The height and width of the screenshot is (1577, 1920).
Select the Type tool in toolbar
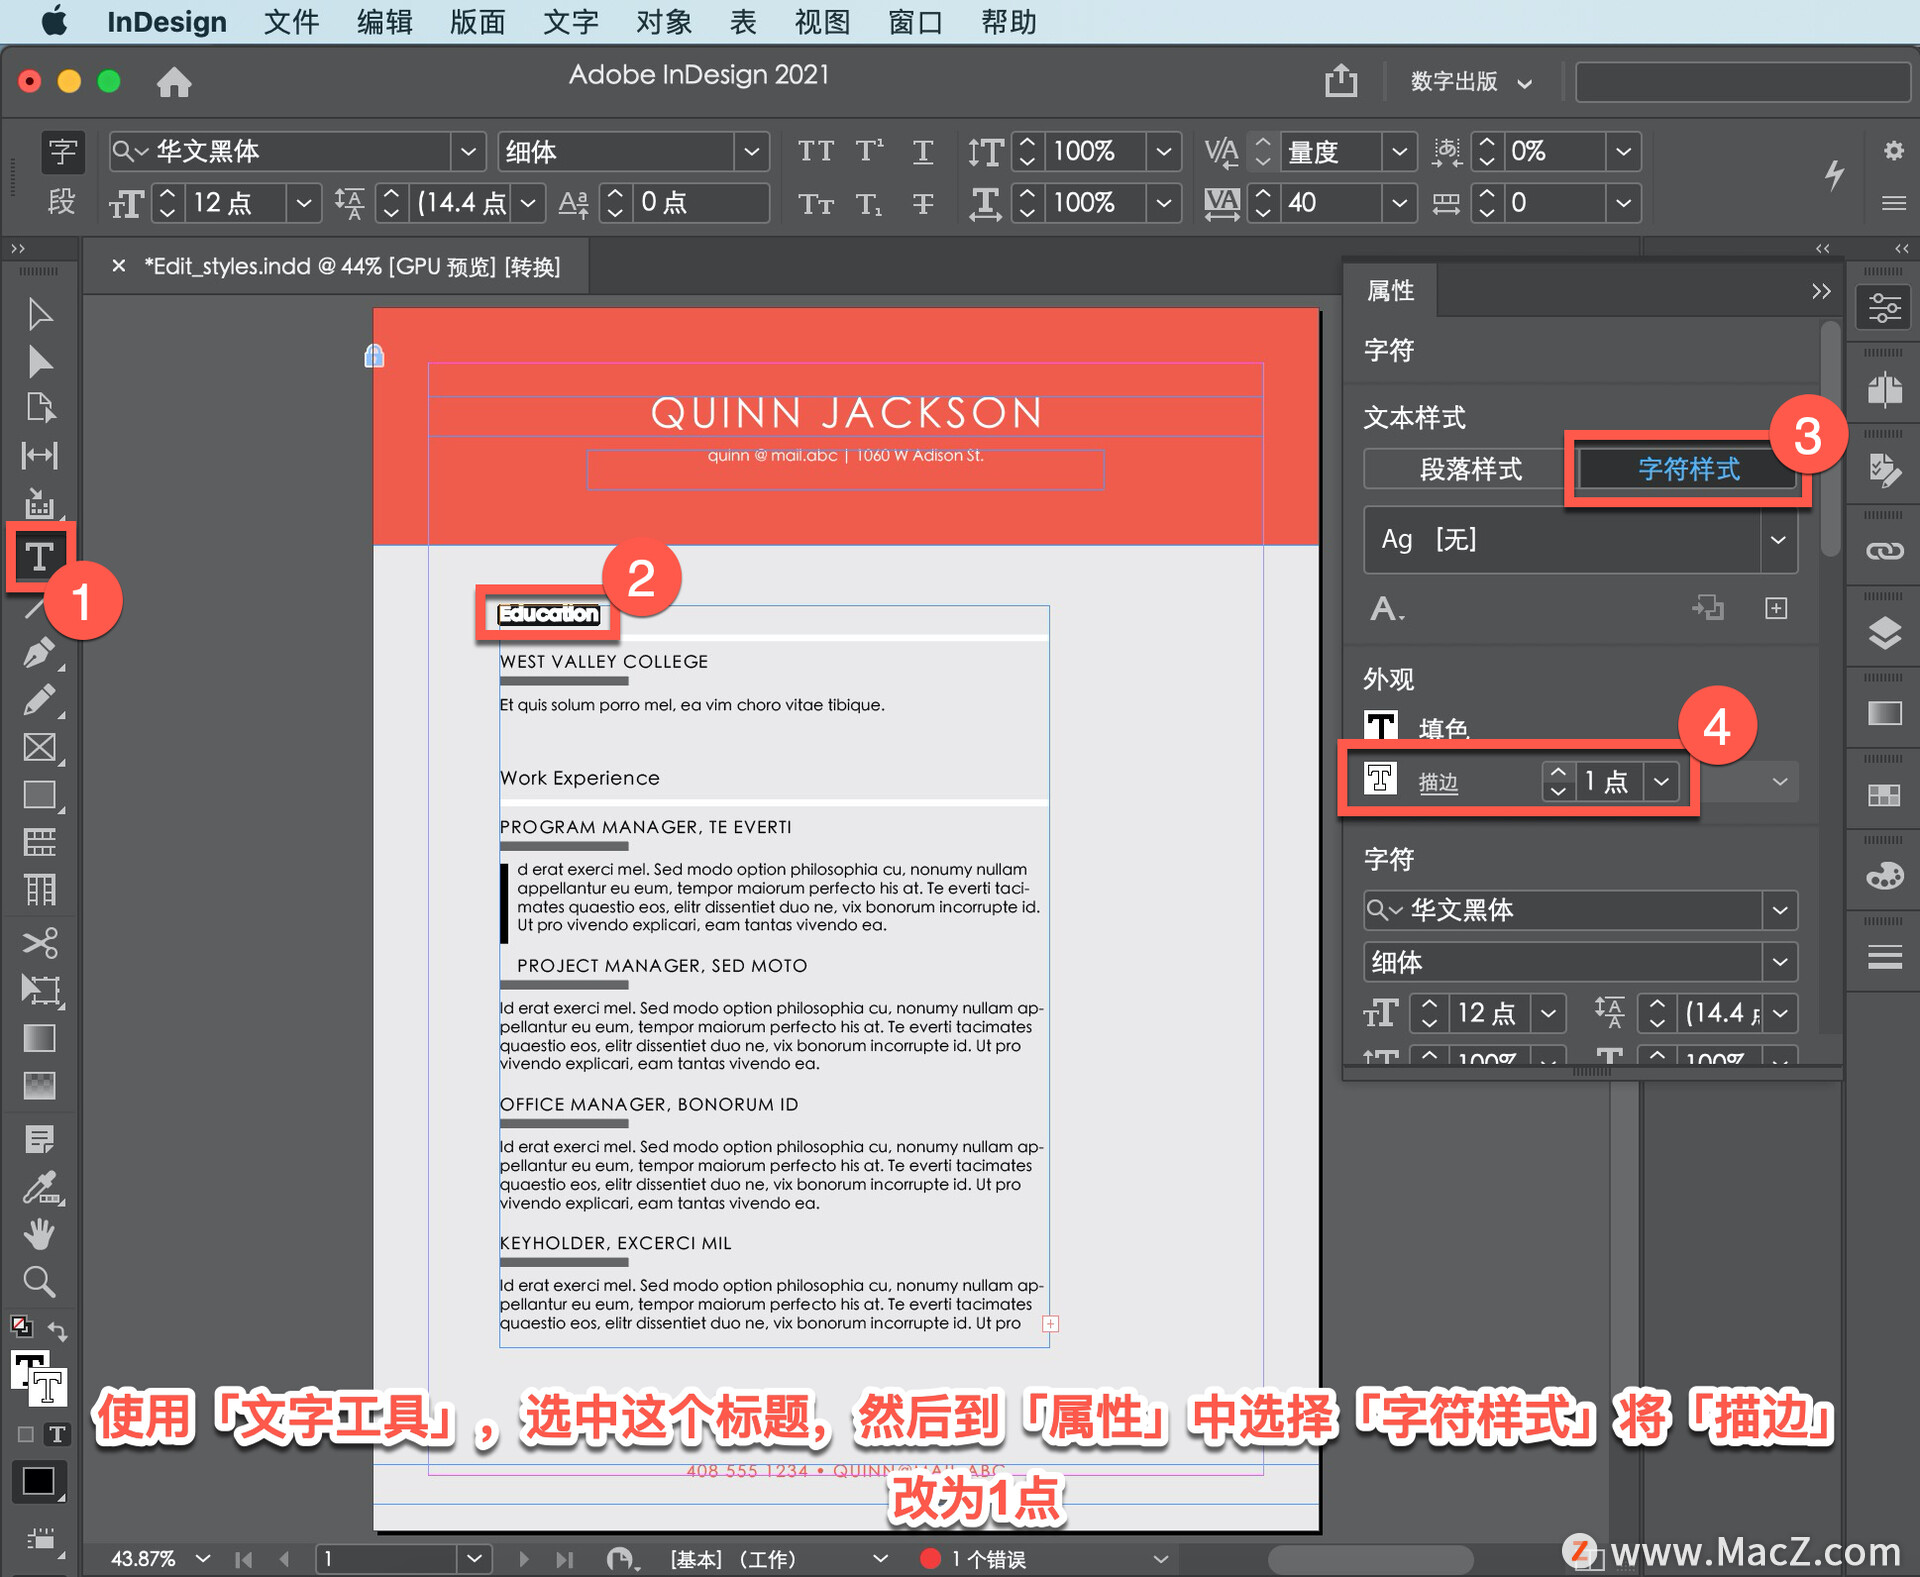point(40,556)
